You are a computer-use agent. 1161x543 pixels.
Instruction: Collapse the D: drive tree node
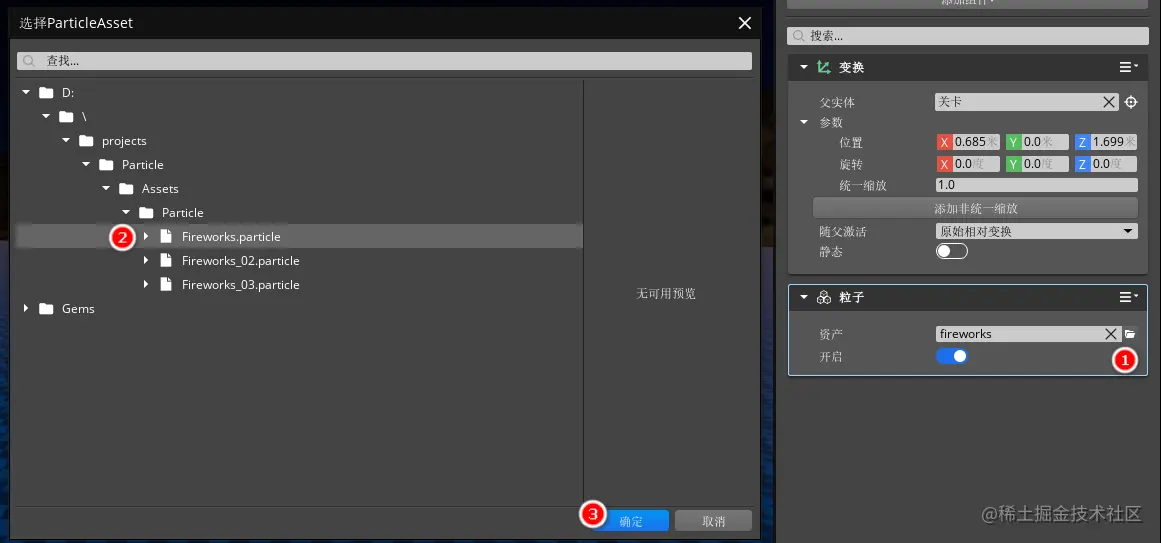(x=27, y=93)
